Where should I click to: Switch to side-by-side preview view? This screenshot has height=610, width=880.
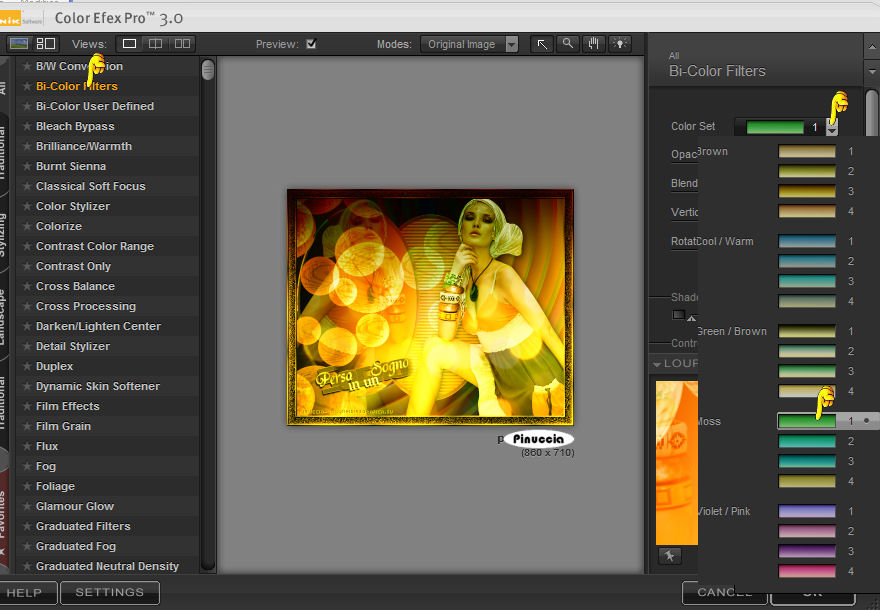pyautogui.click(x=182, y=44)
